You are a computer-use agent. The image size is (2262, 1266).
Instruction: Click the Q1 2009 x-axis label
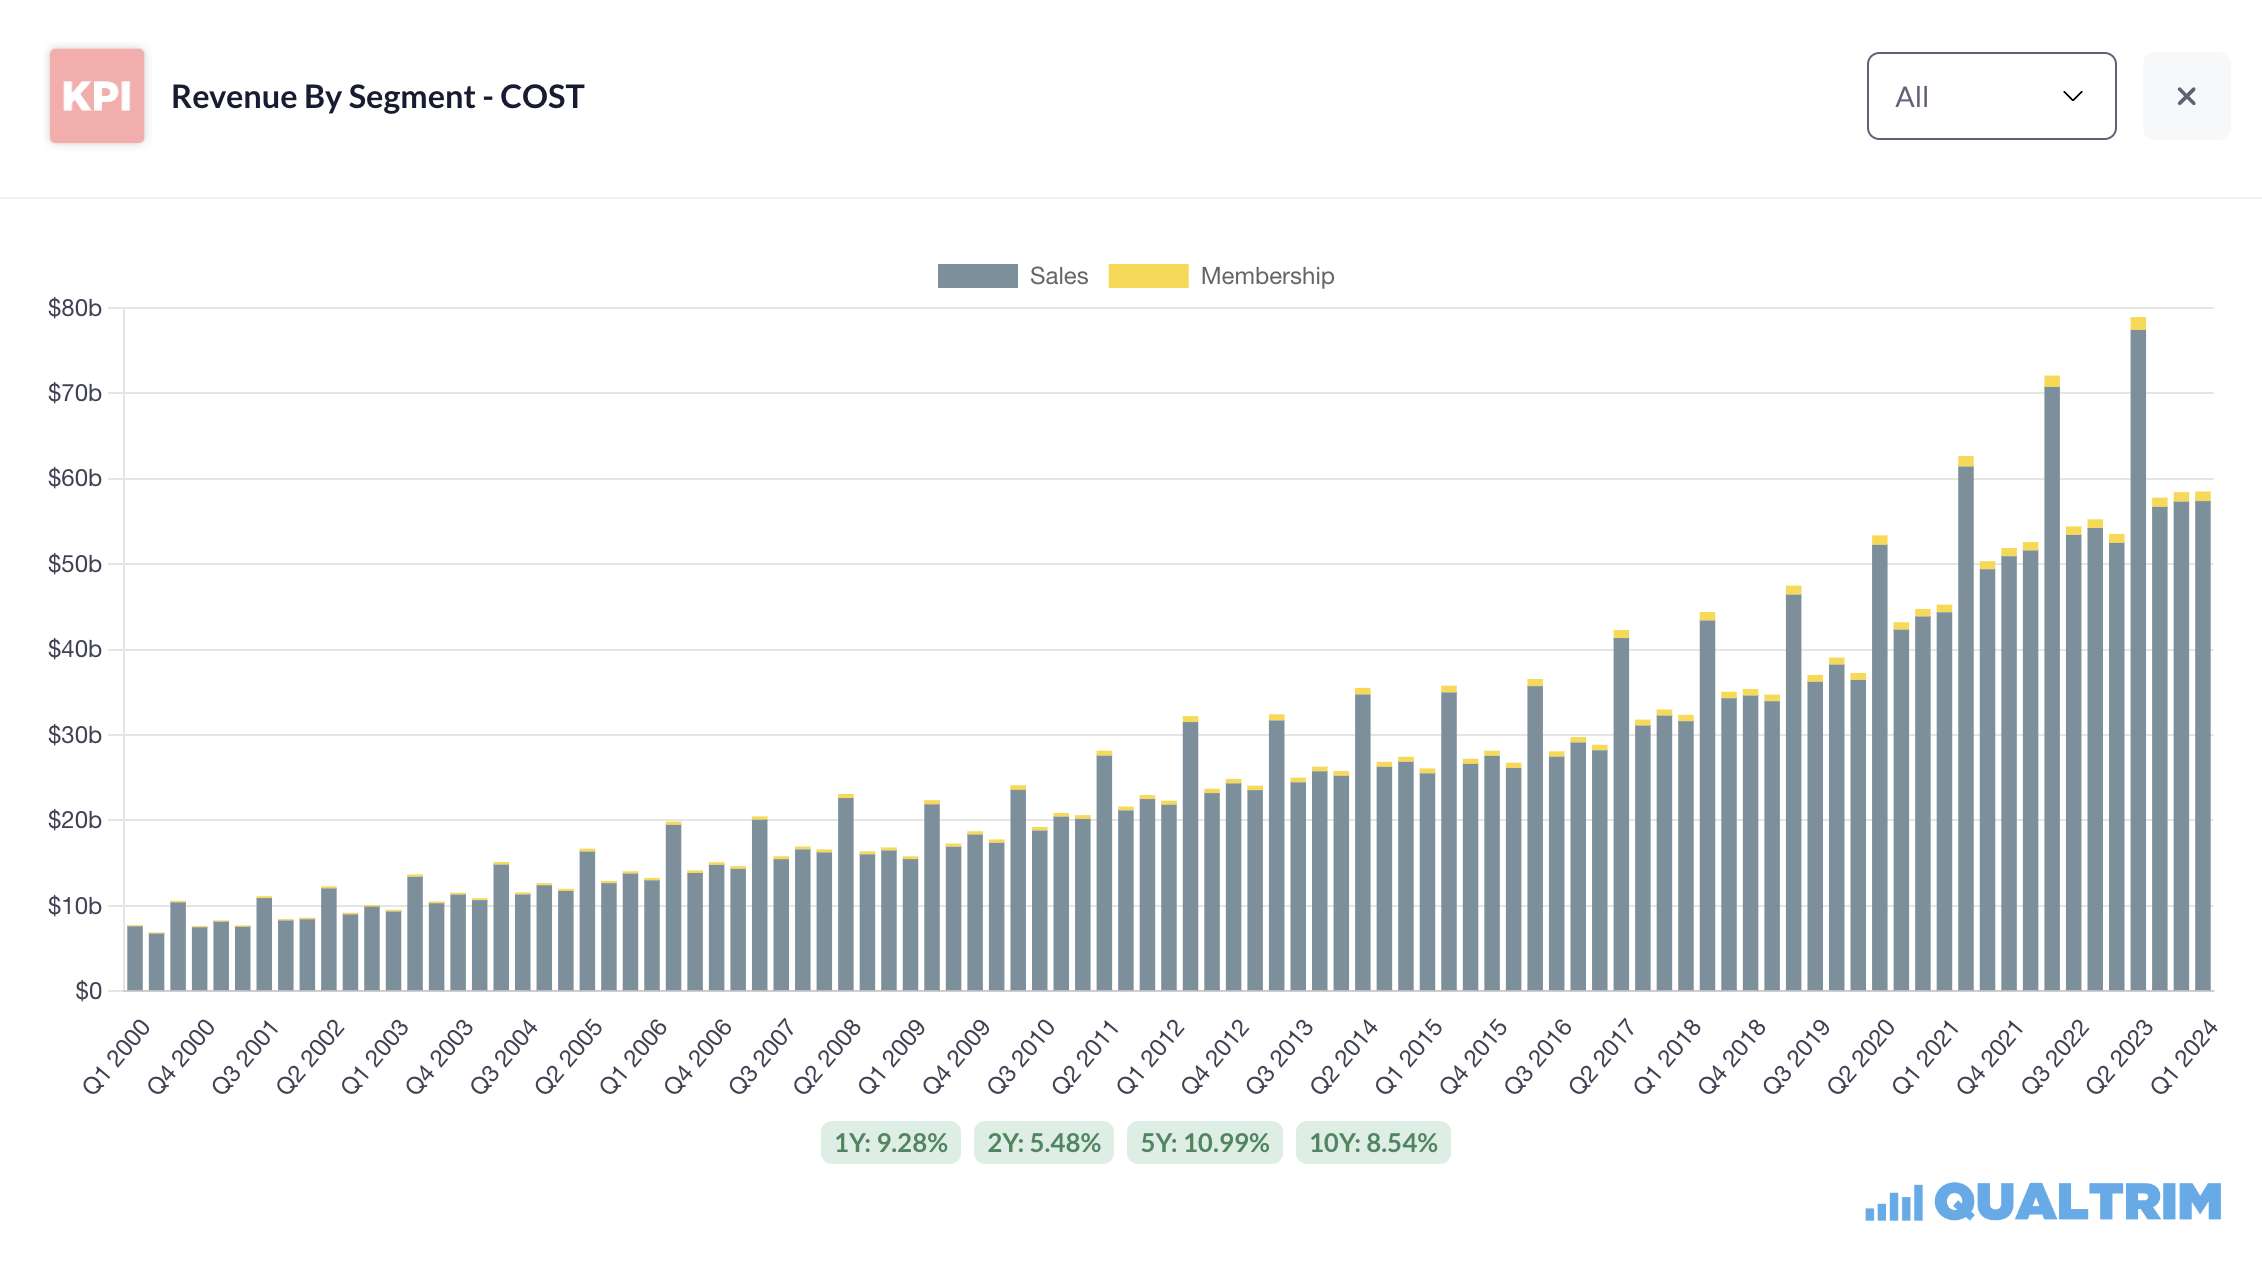892,1056
